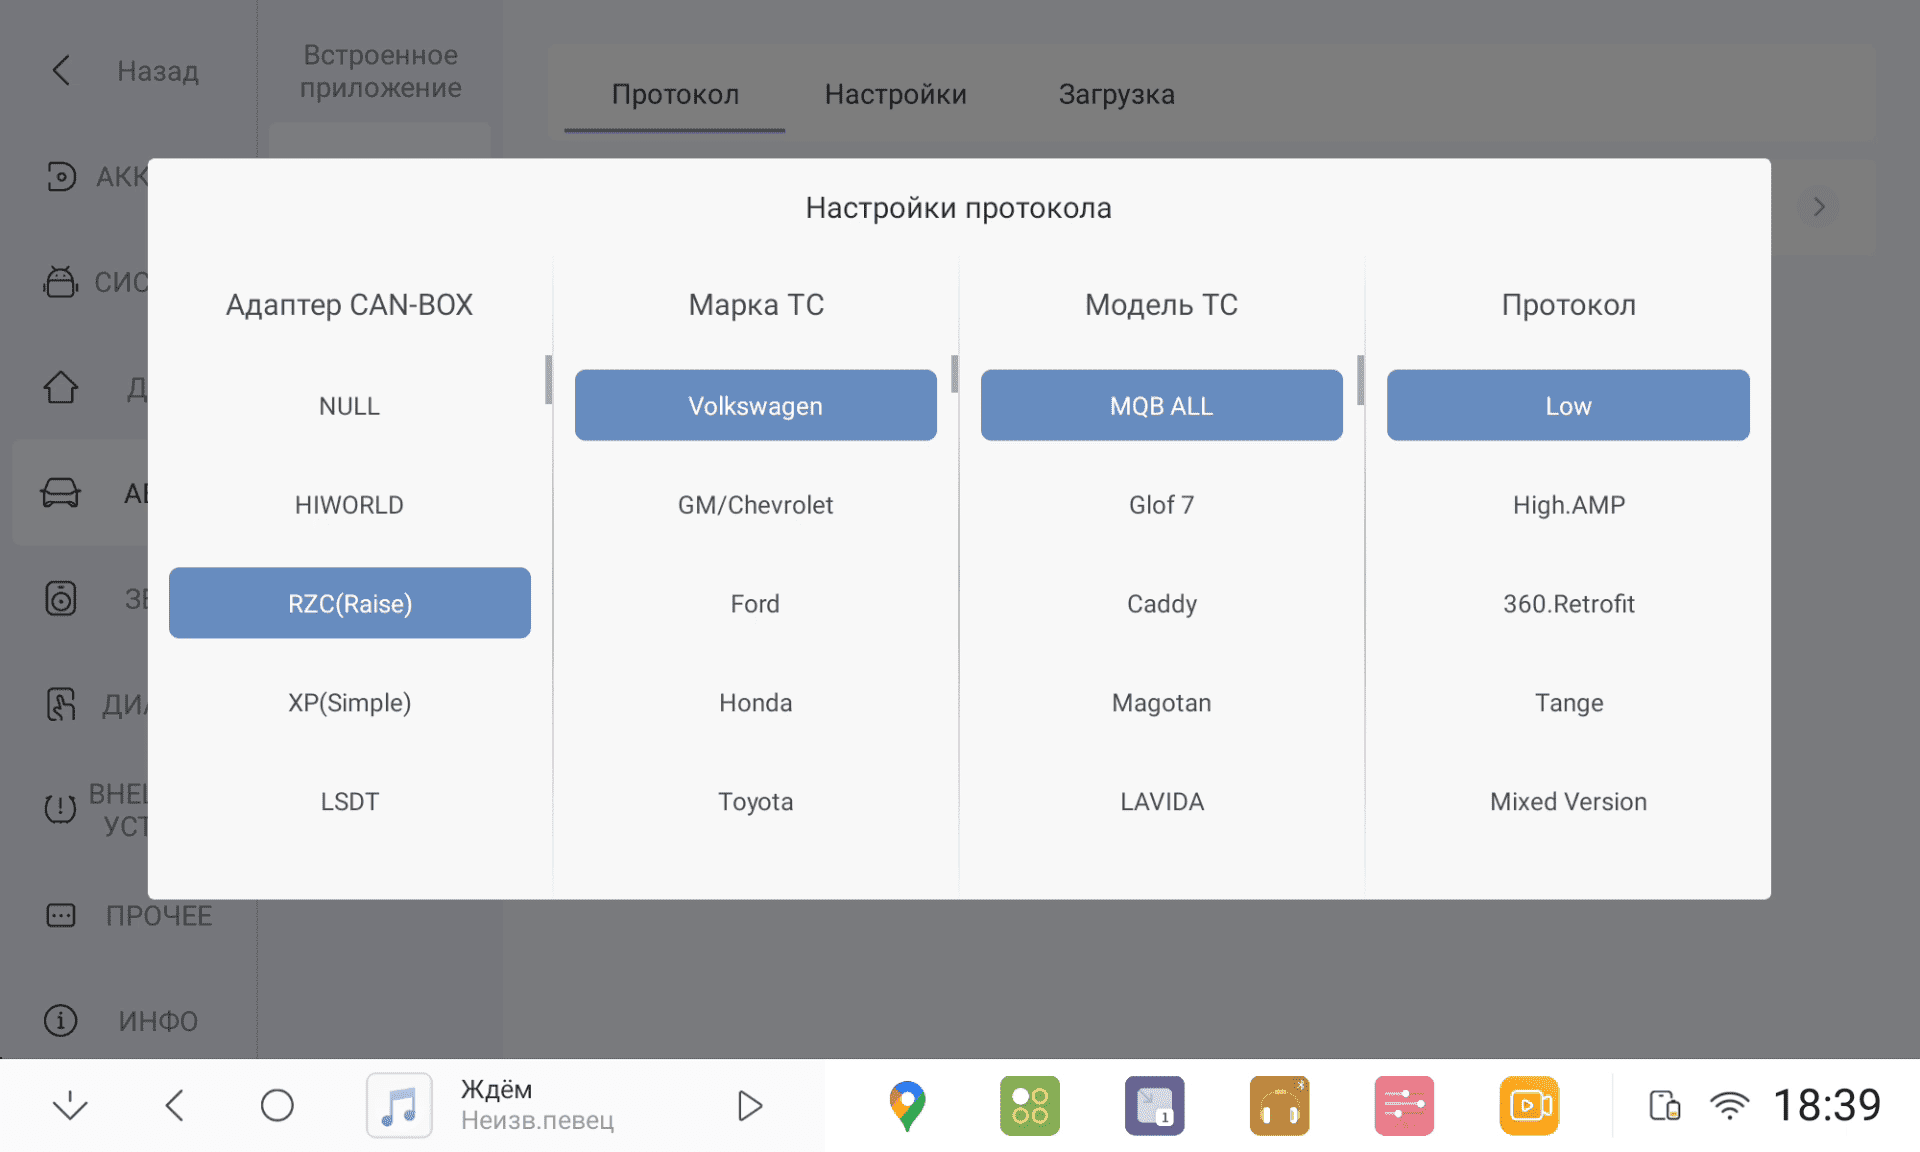
Task: Select LSDT adapter
Action: point(349,801)
